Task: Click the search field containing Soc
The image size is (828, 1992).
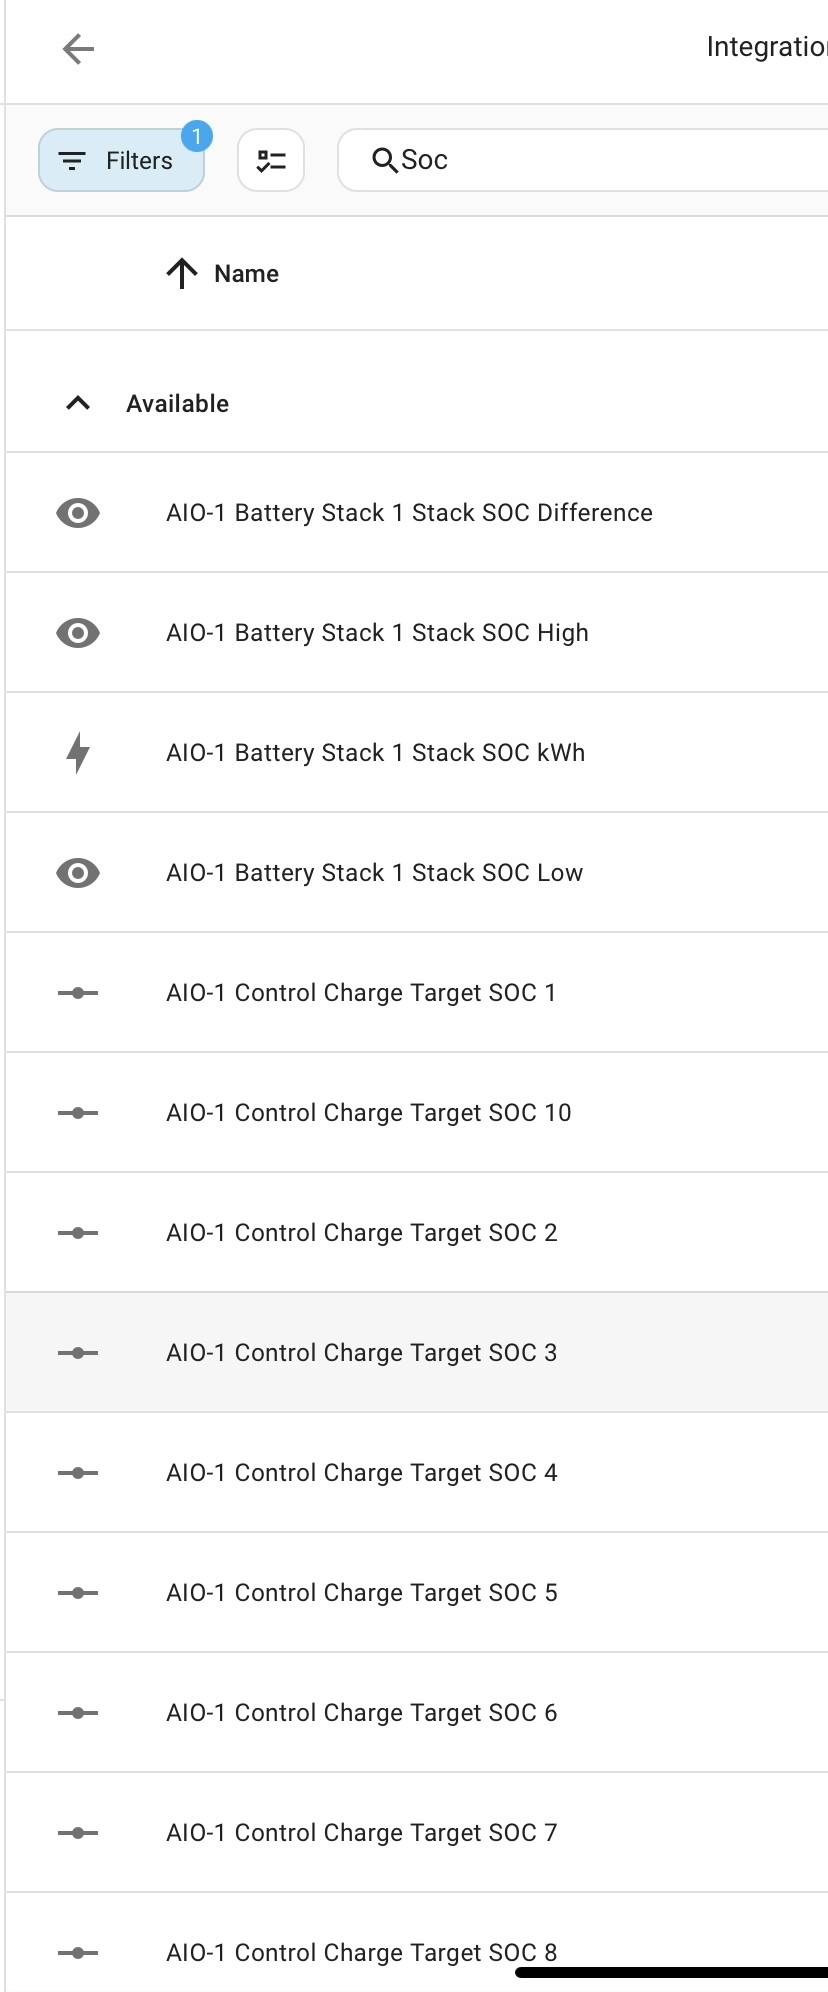Action: click(x=583, y=160)
